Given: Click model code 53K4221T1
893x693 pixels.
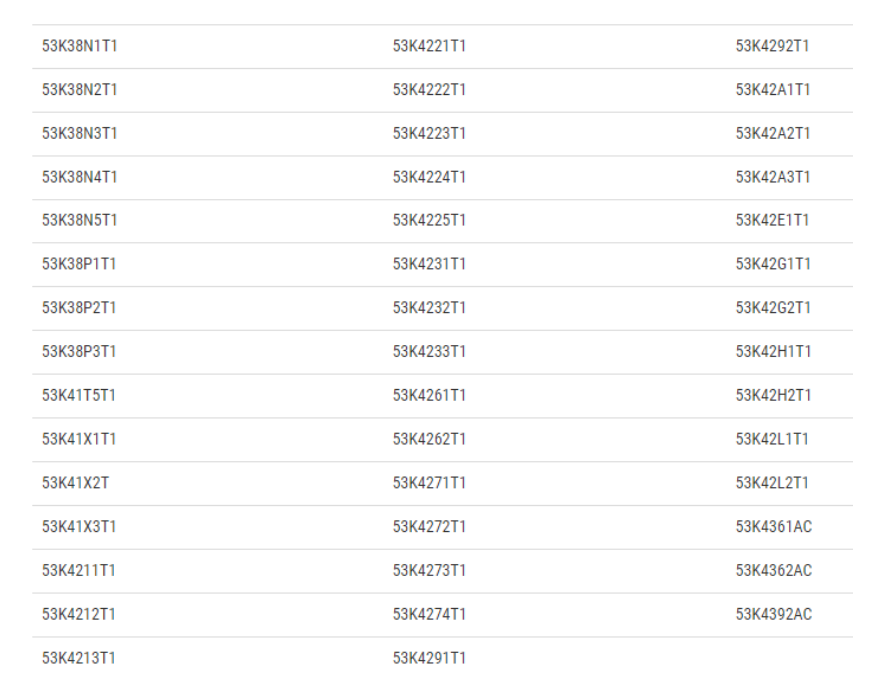Looking at the screenshot, I should (429, 46).
